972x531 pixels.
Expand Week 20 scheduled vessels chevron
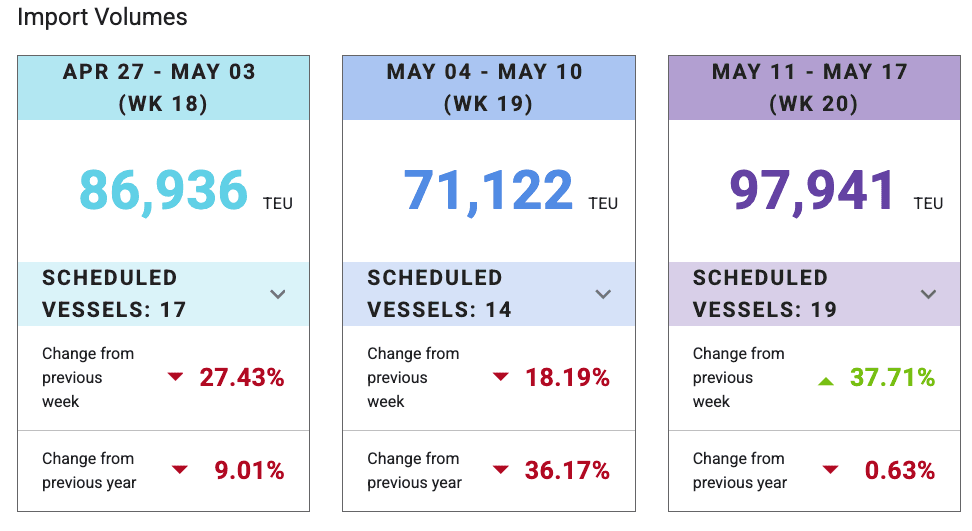(x=928, y=294)
